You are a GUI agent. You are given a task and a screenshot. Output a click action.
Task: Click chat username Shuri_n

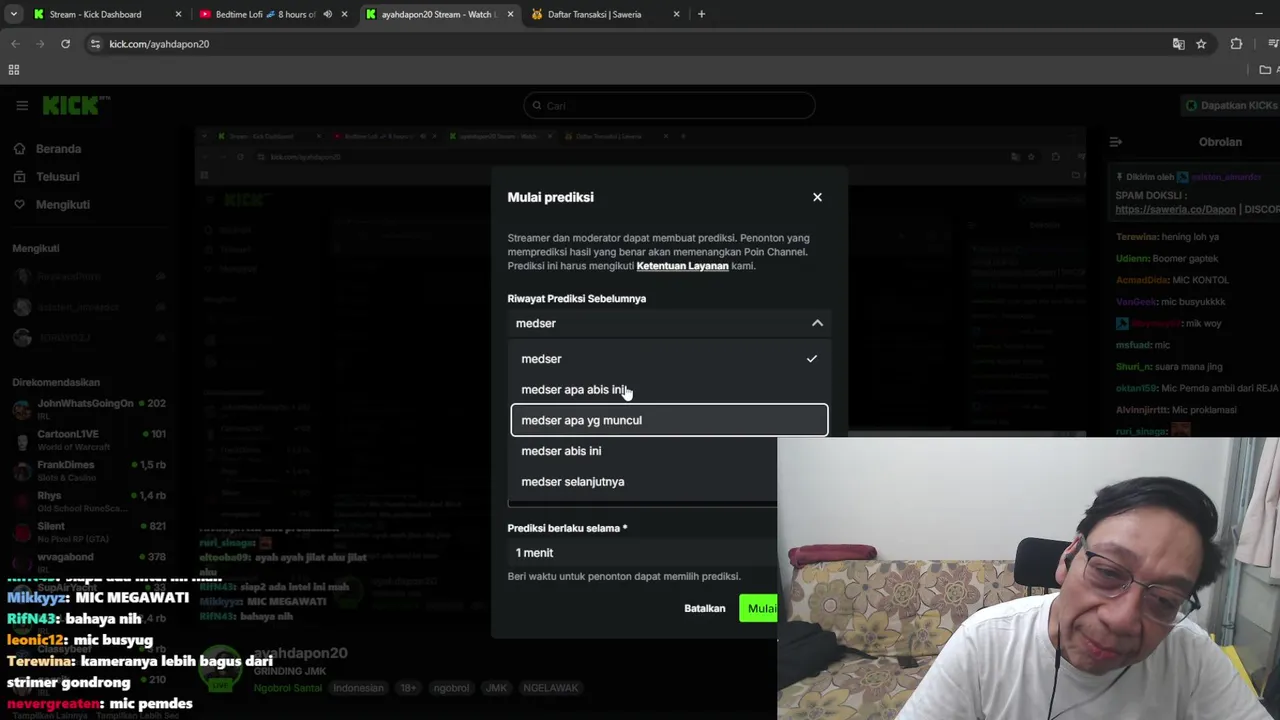click(1134, 367)
